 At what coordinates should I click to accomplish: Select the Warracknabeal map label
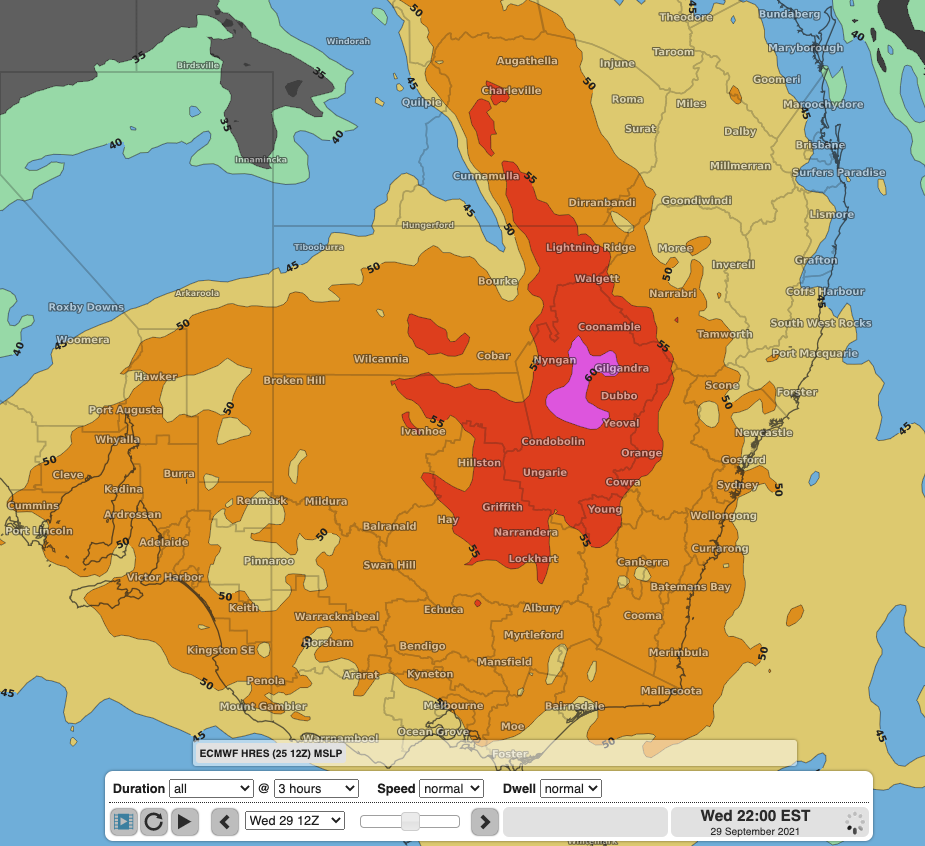pos(337,617)
